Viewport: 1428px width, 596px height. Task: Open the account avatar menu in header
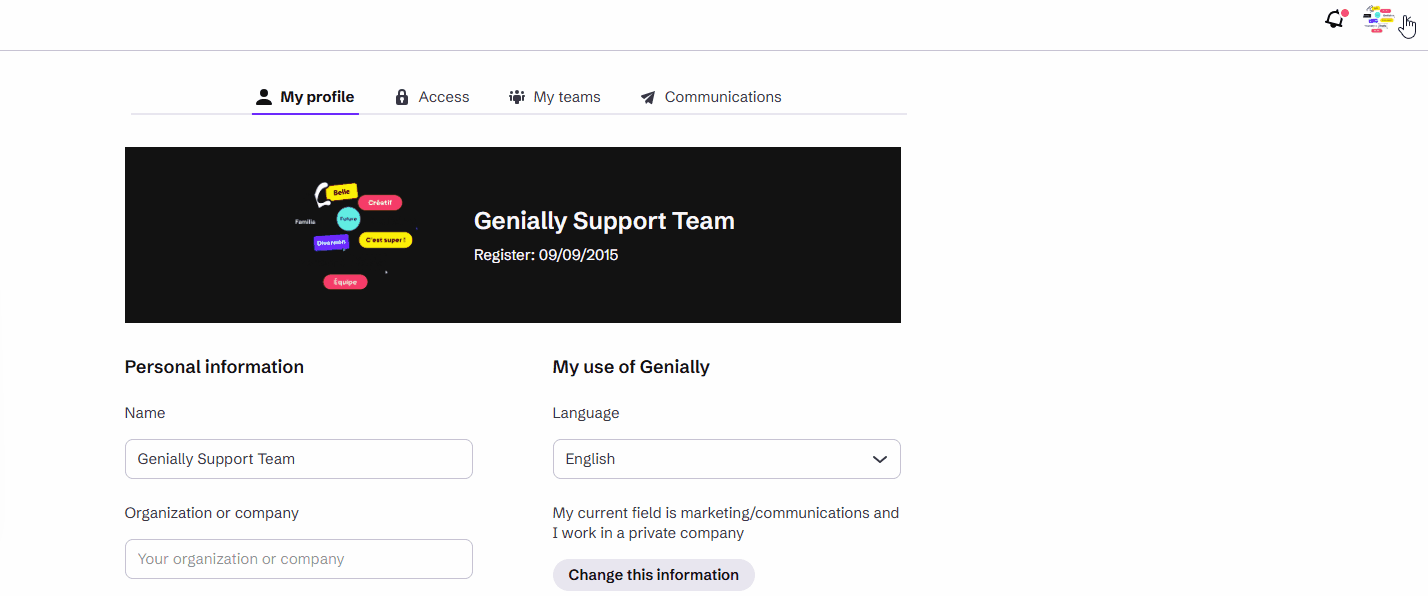coord(1378,19)
